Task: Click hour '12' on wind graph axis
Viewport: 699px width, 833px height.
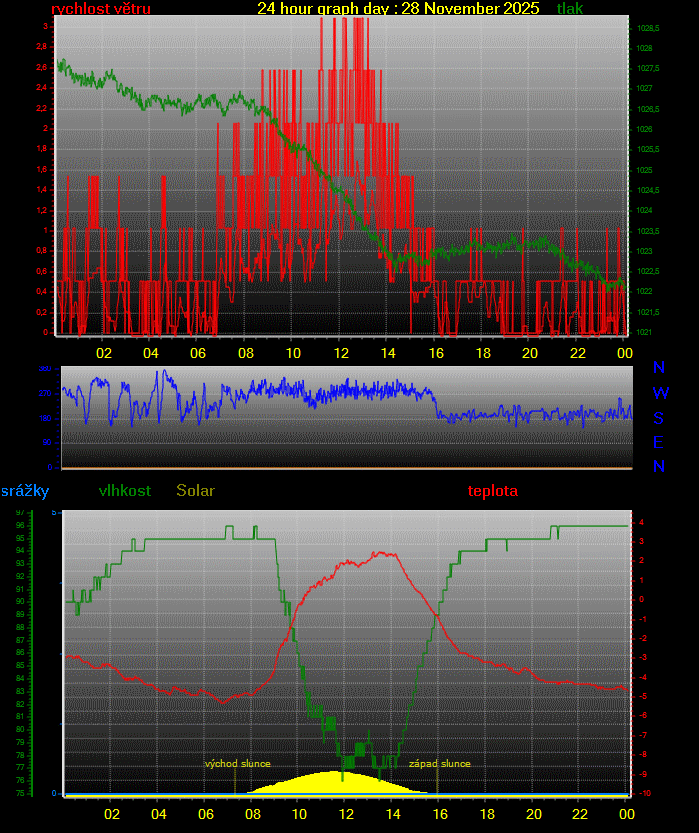Action: [x=341, y=353]
